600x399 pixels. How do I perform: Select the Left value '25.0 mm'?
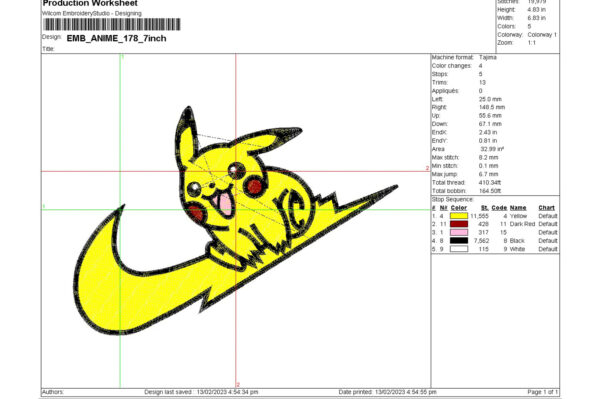[490, 99]
